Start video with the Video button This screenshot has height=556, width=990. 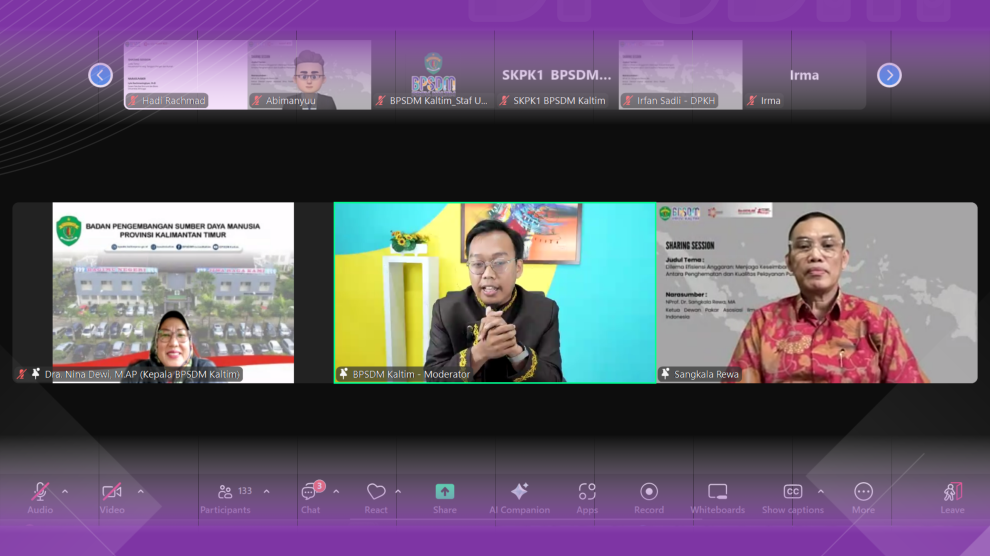112,497
